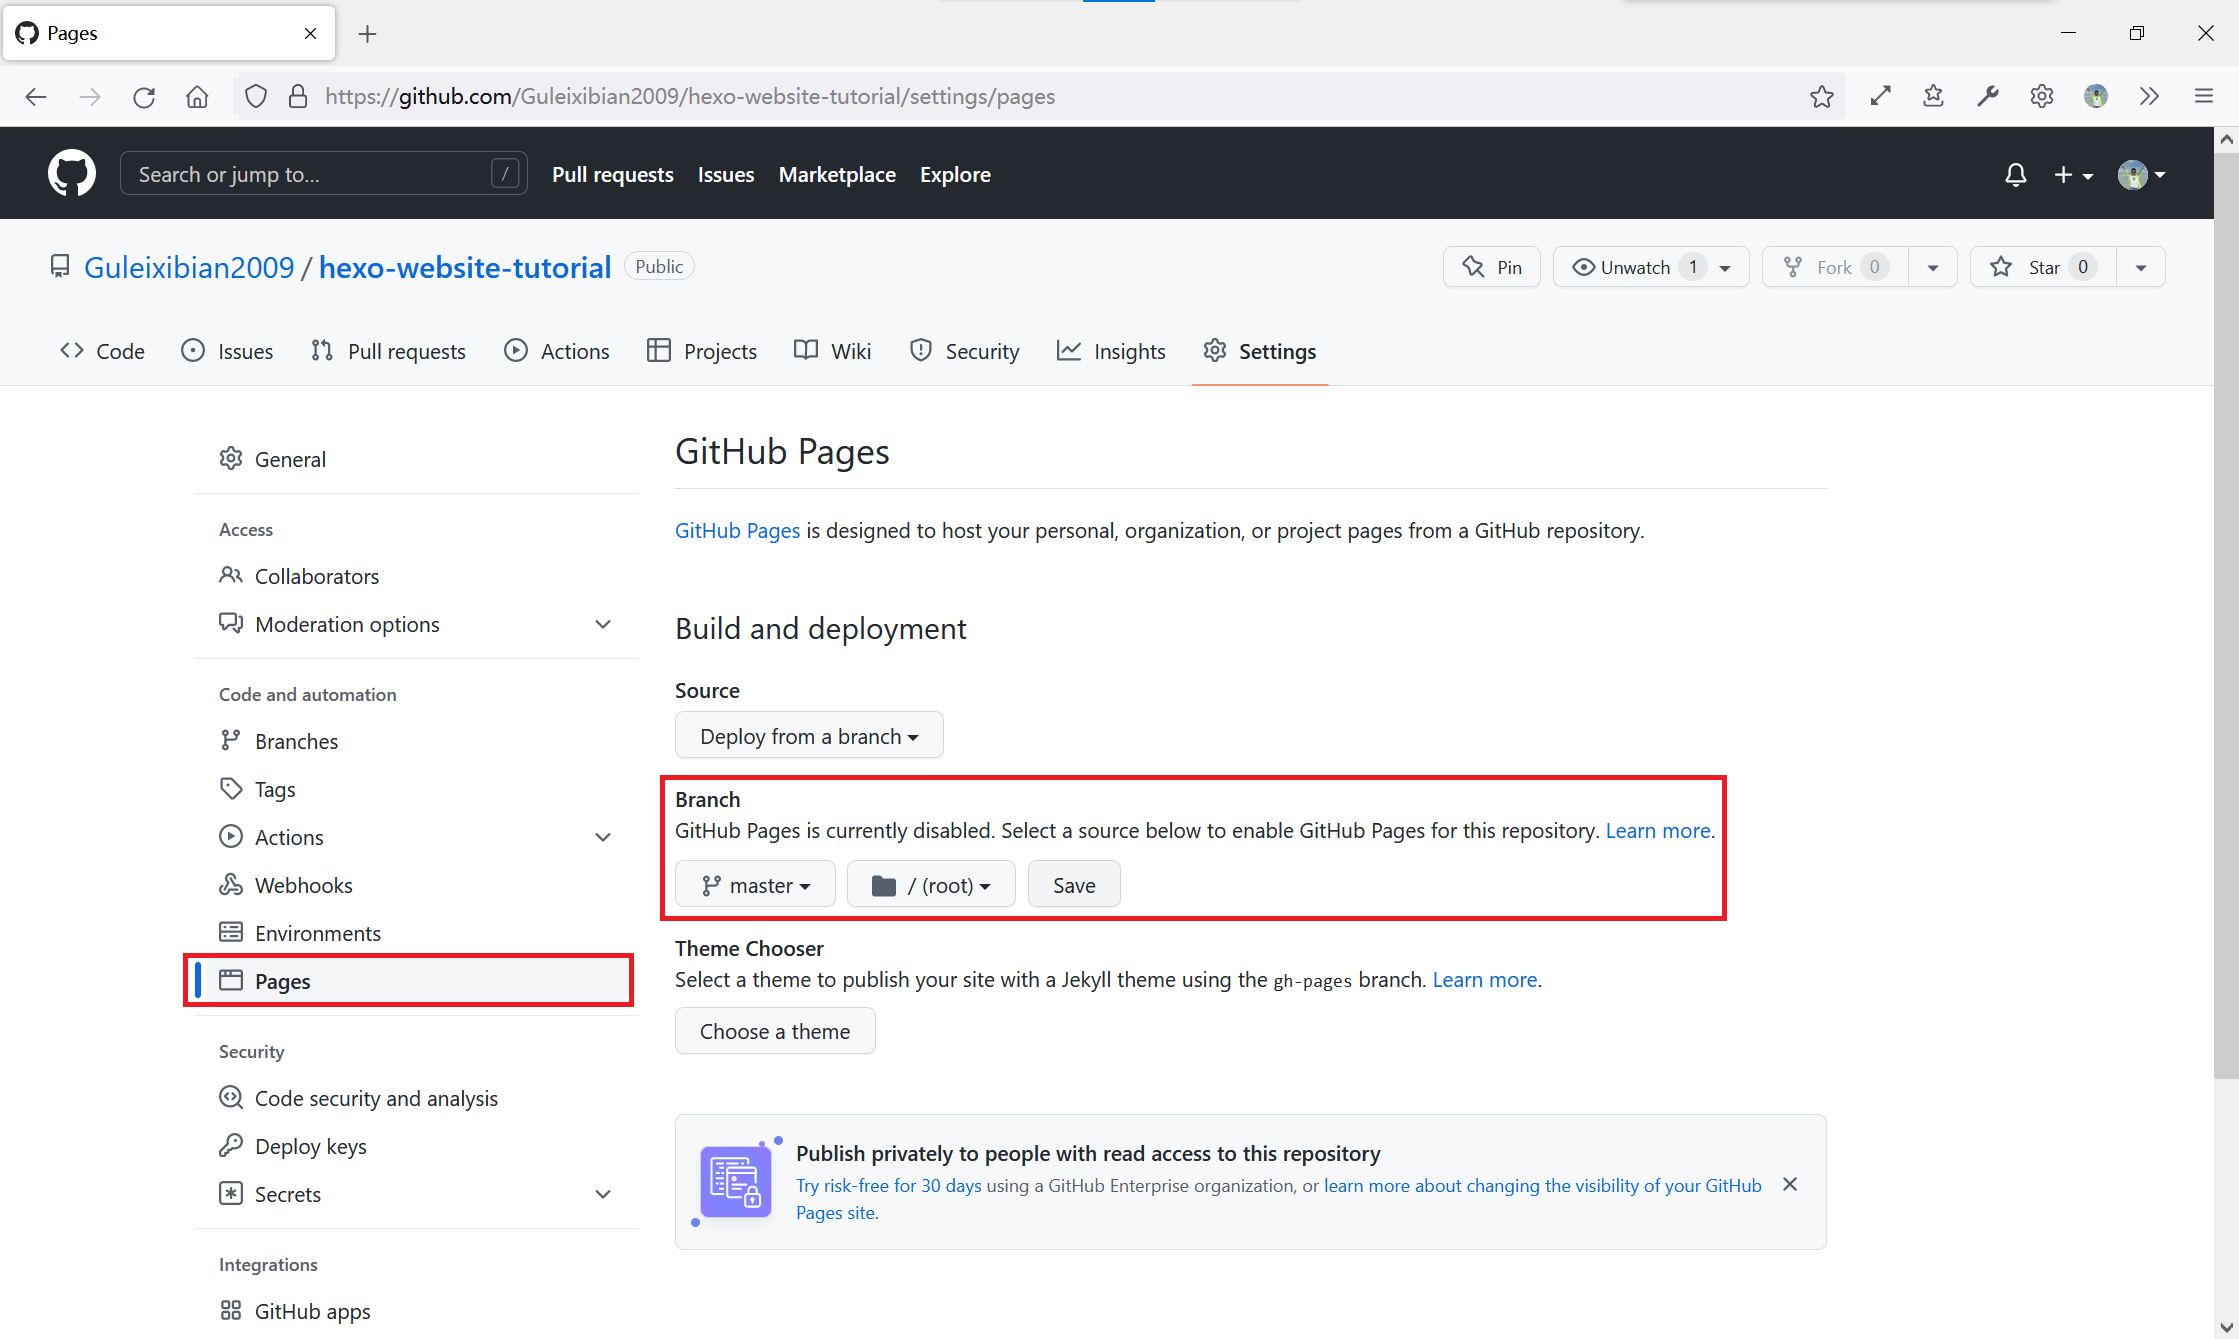Click the Choose a theme button
The height and width of the screenshot is (1339, 2239).
tap(775, 1031)
